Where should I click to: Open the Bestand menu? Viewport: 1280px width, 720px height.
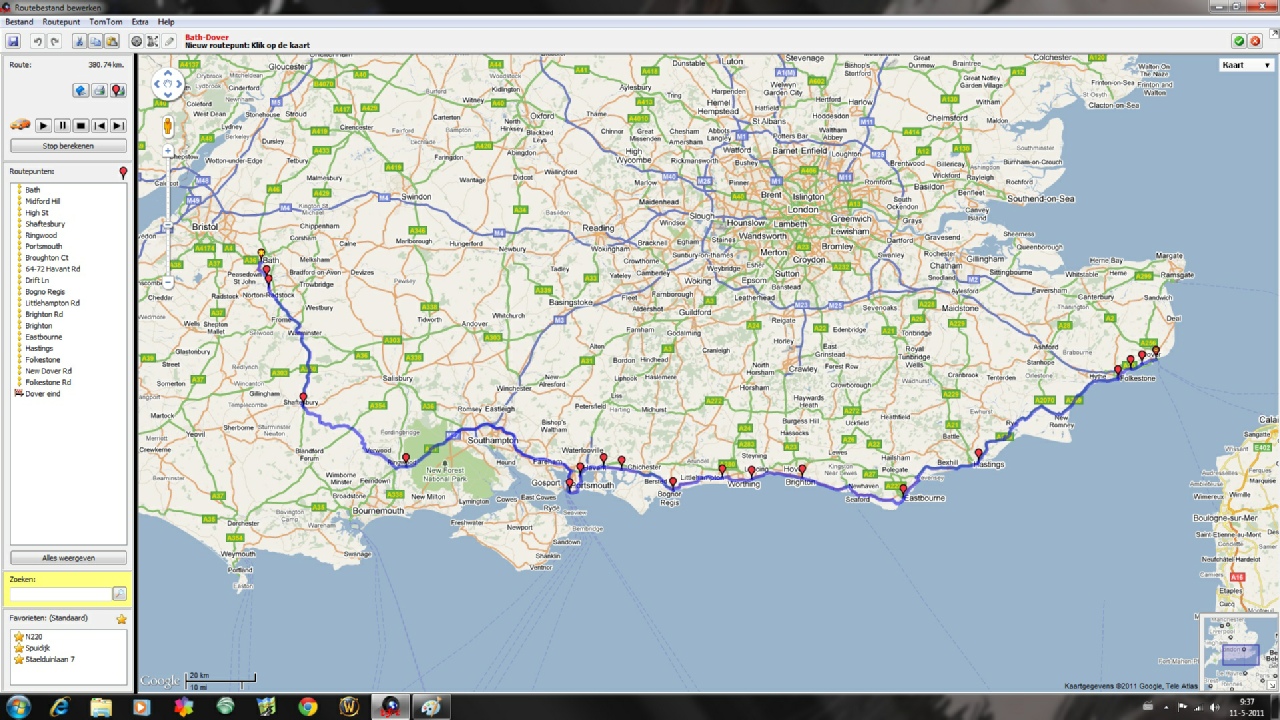19,22
